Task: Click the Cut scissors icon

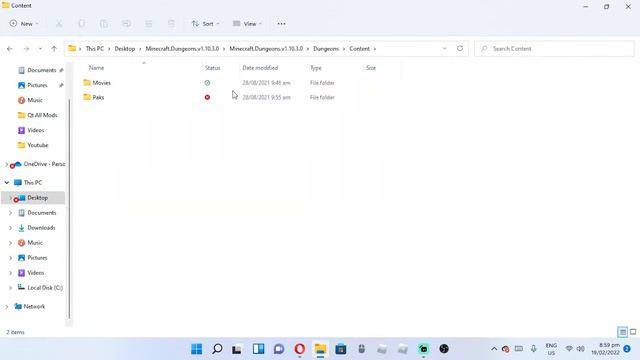Action: tap(59, 24)
